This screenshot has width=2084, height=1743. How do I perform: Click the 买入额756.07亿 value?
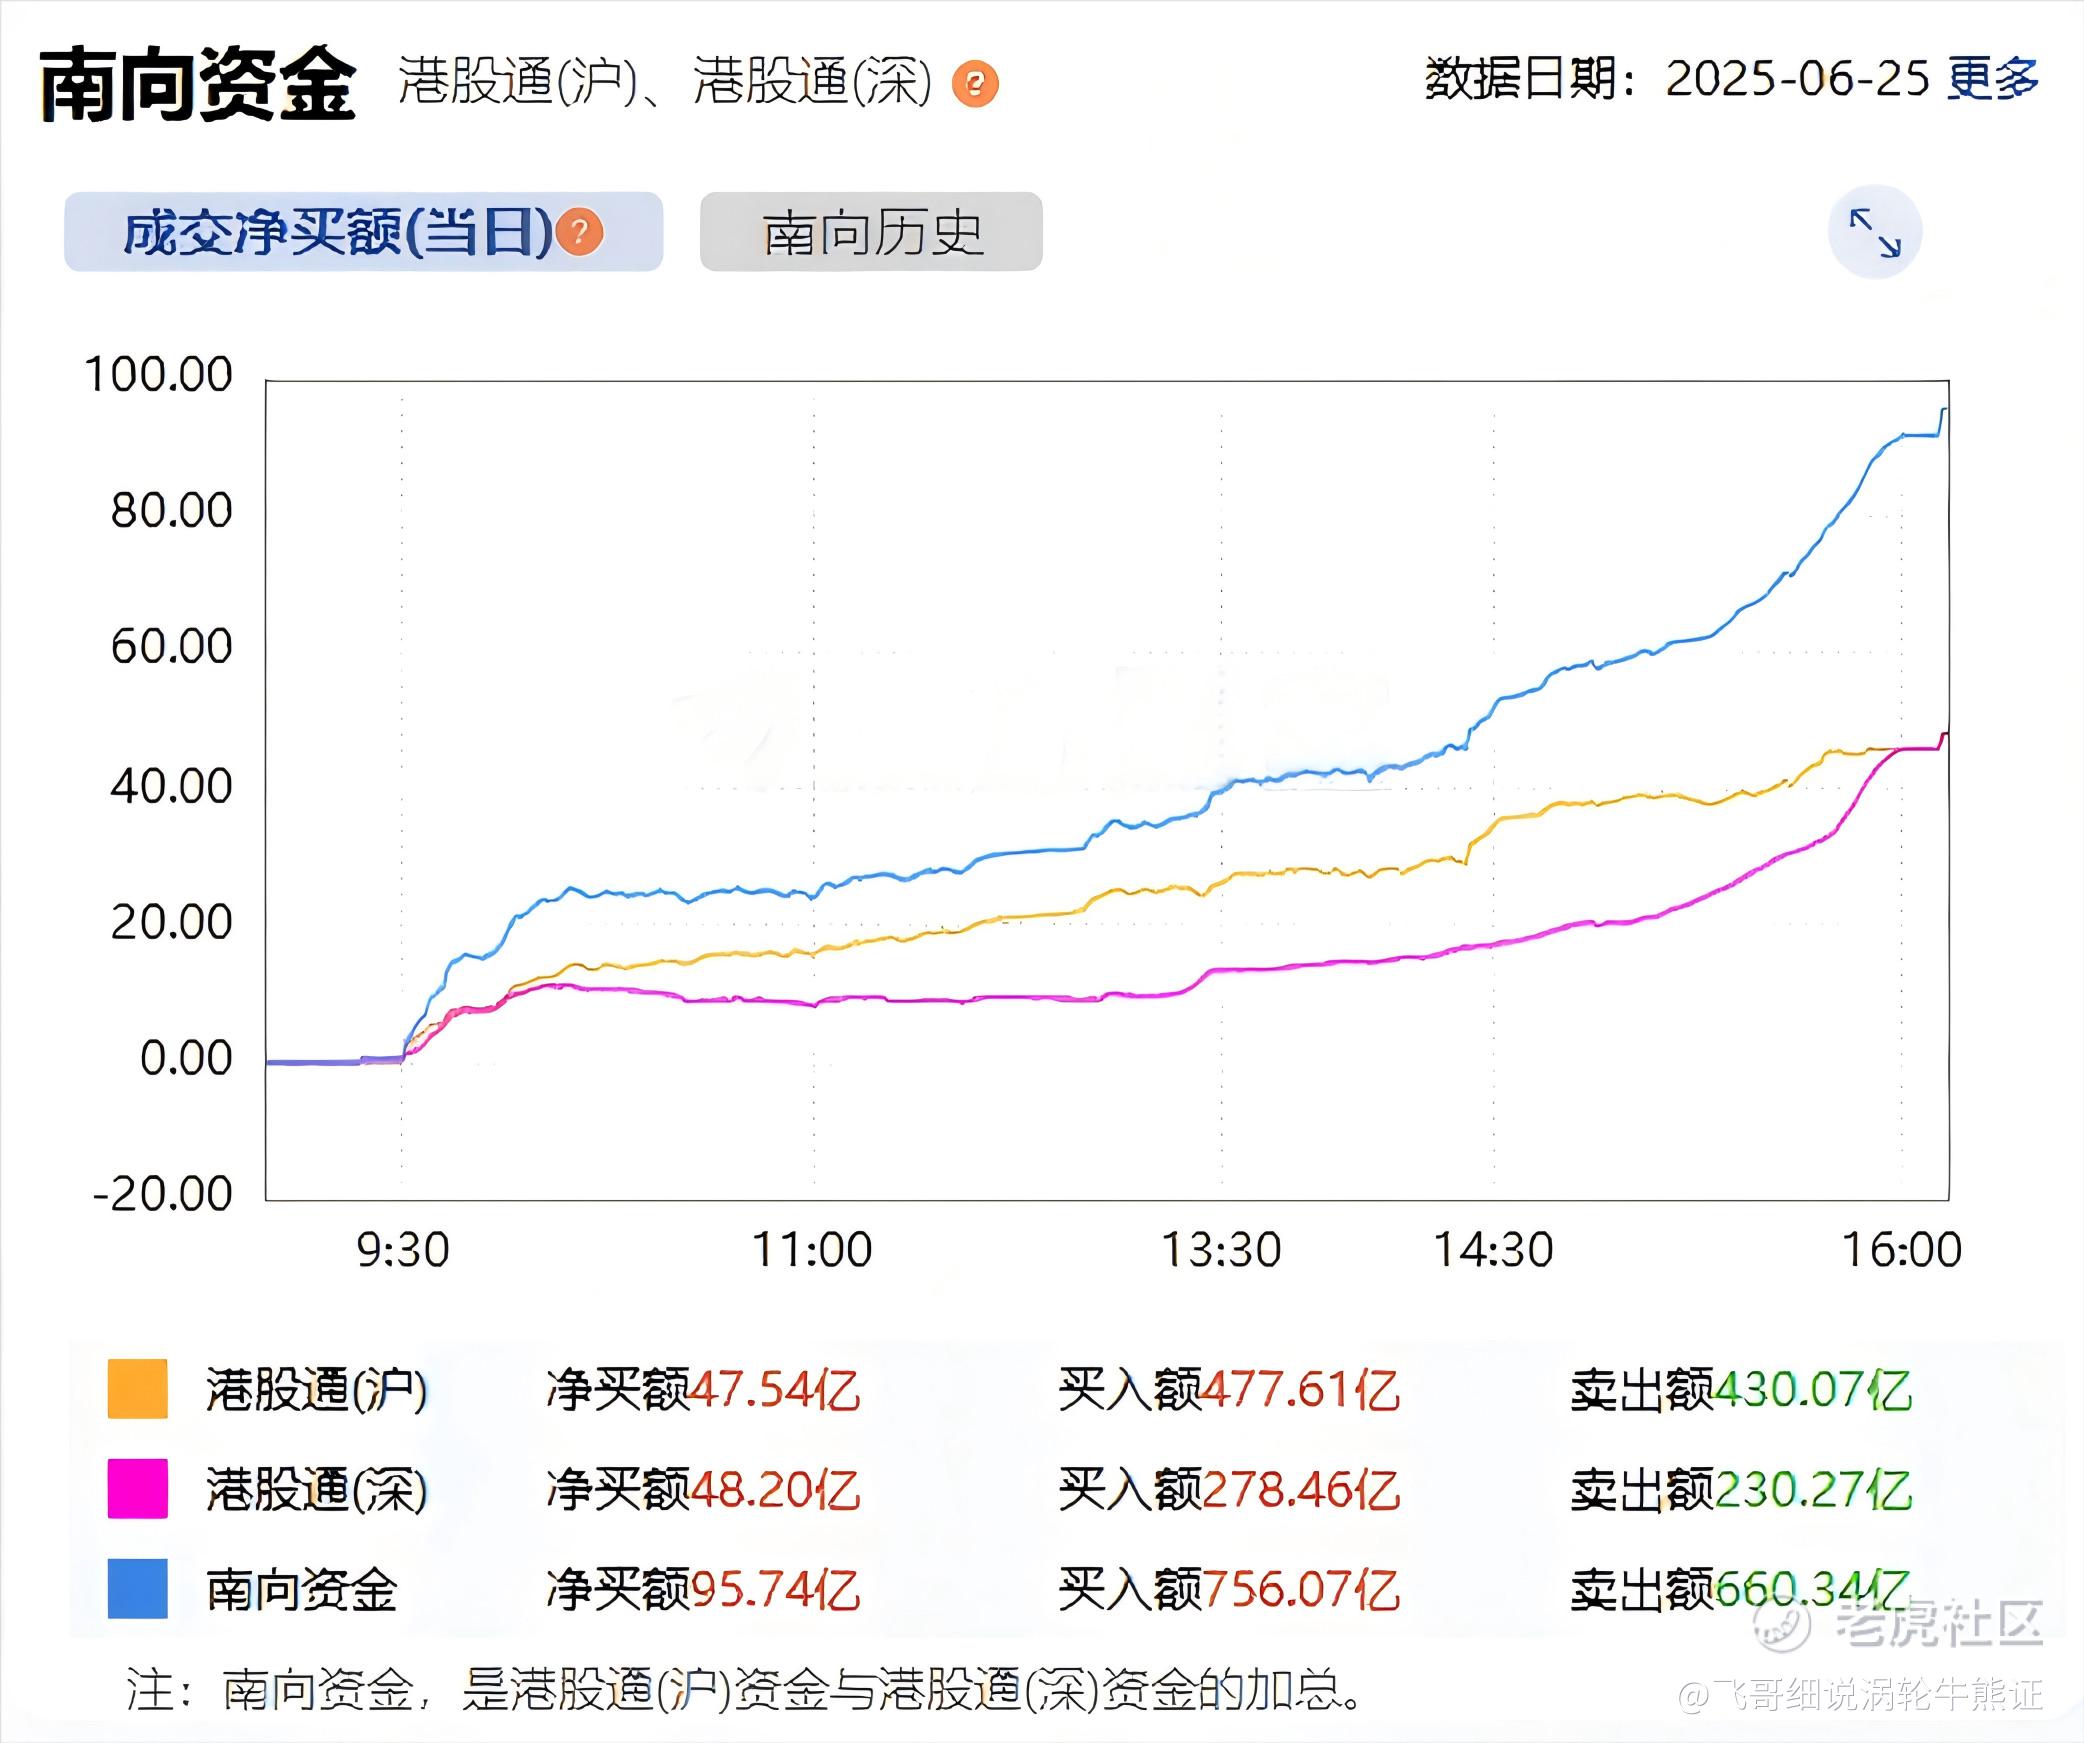1229,1590
